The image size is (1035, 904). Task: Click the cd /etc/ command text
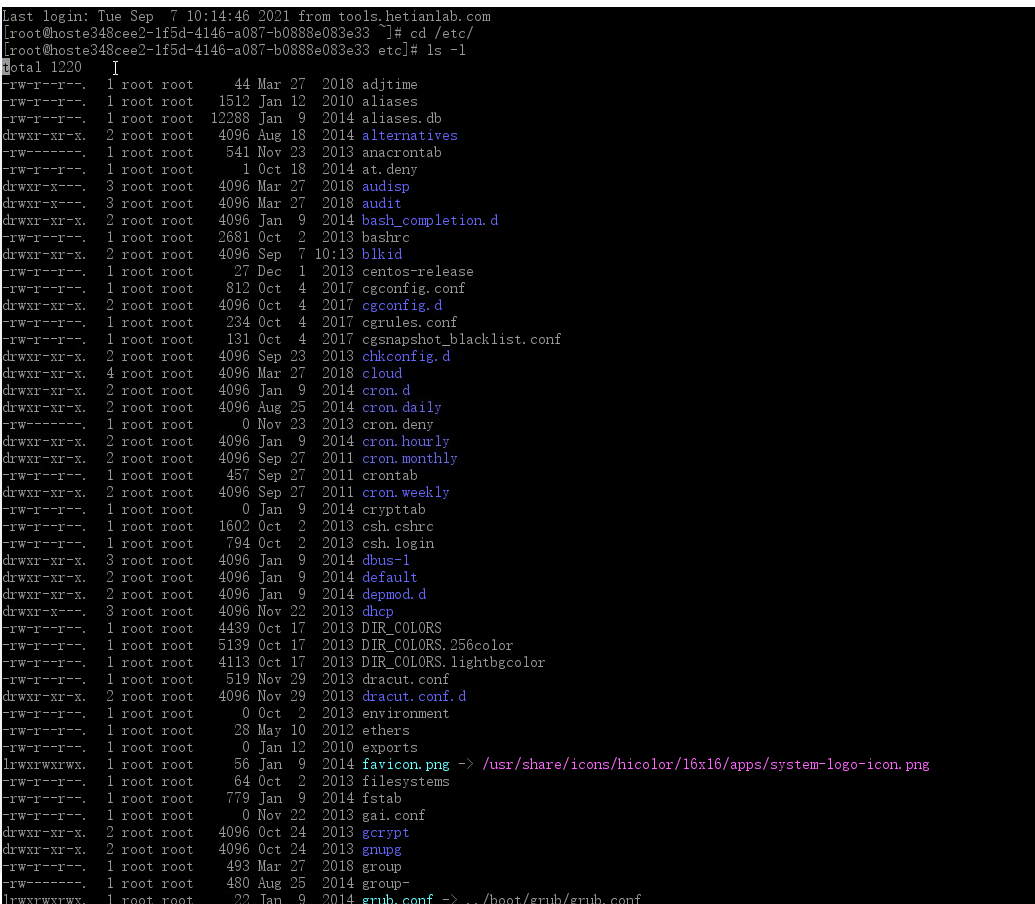point(444,33)
